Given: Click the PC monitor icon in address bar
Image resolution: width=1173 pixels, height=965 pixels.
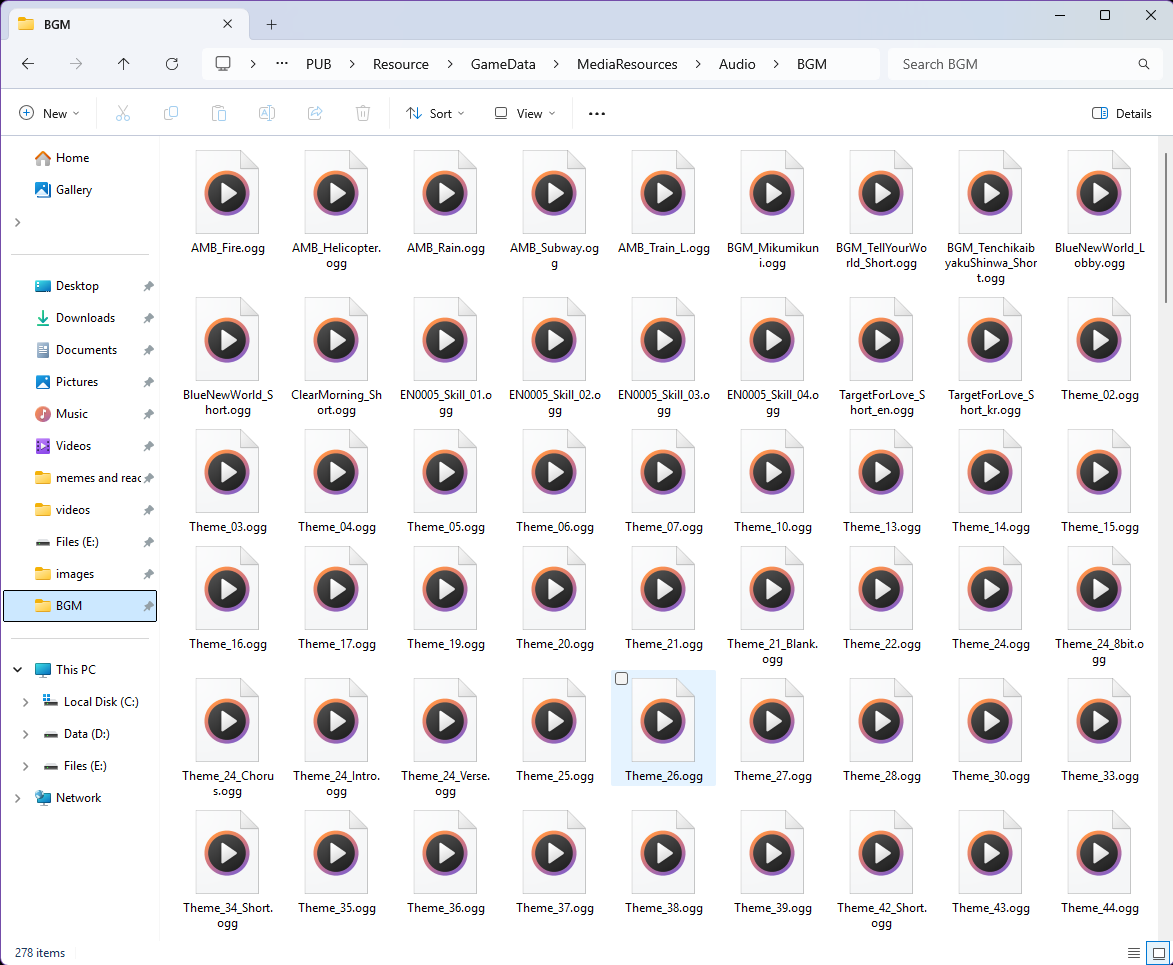Looking at the screenshot, I should 223,64.
